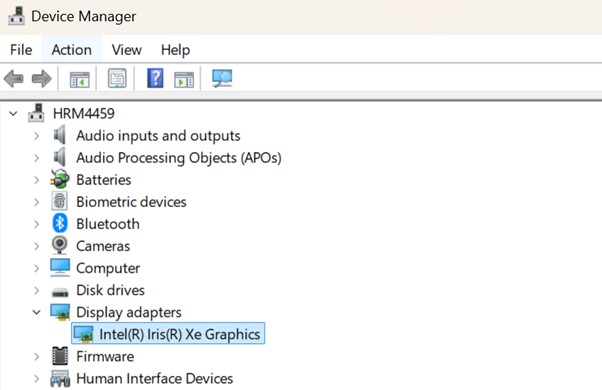Expand the Bluetooth chevron
The width and height of the screenshot is (602, 390).
point(36,224)
